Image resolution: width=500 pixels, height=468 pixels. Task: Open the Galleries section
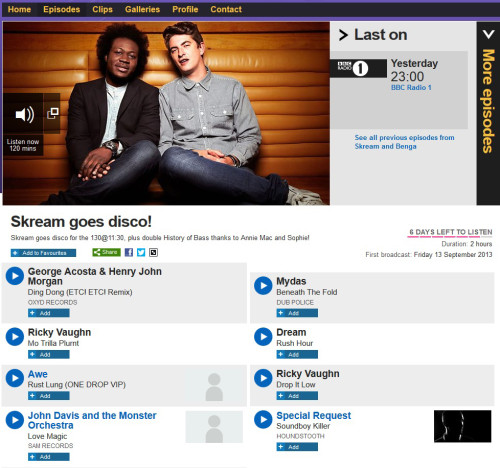pyautogui.click(x=142, y=9)
